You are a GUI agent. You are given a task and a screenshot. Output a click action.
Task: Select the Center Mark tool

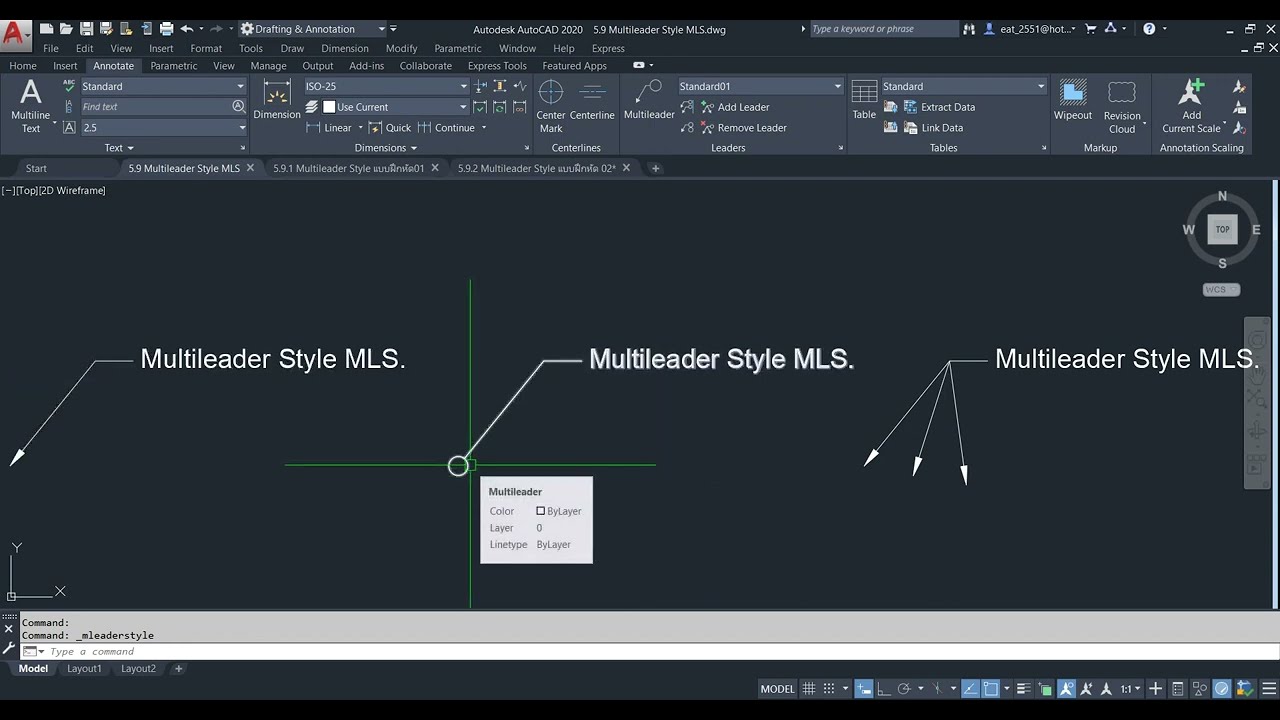coord(551,107)
